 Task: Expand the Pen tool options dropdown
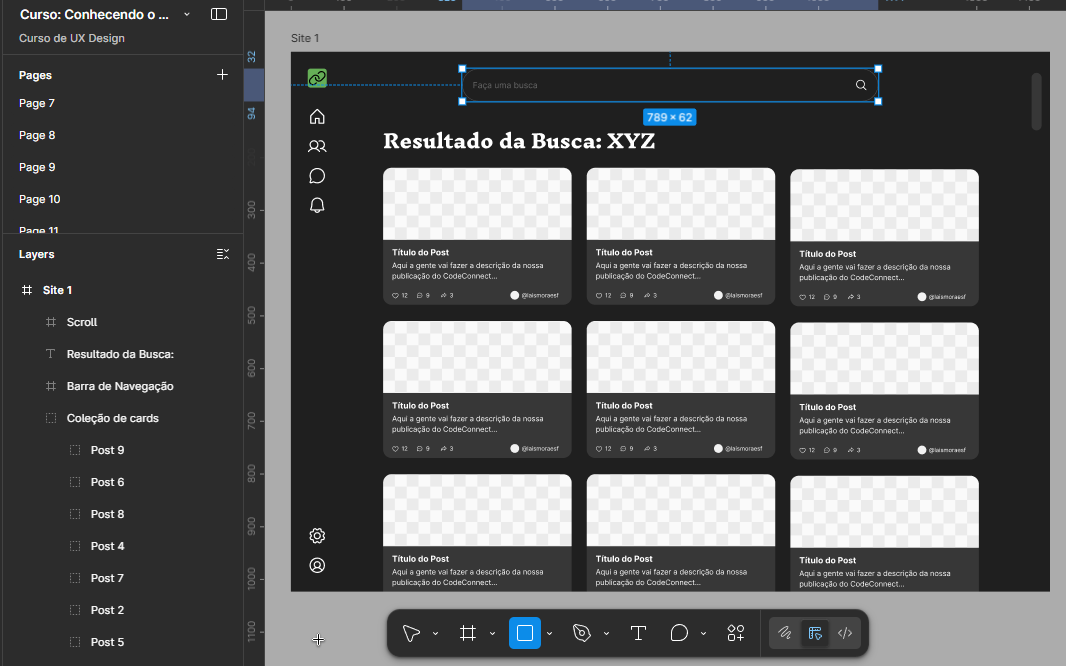[x=606, y=634]
